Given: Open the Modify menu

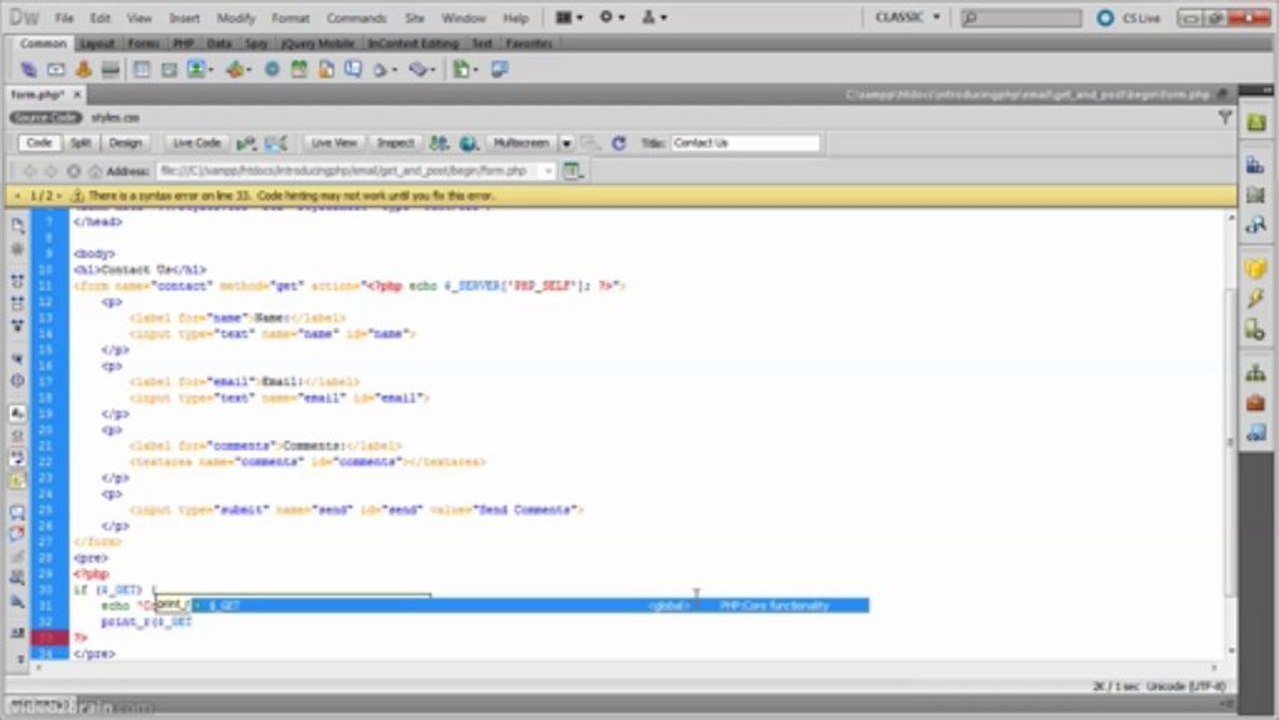Looking at the screenshot, I should [236, 18].
